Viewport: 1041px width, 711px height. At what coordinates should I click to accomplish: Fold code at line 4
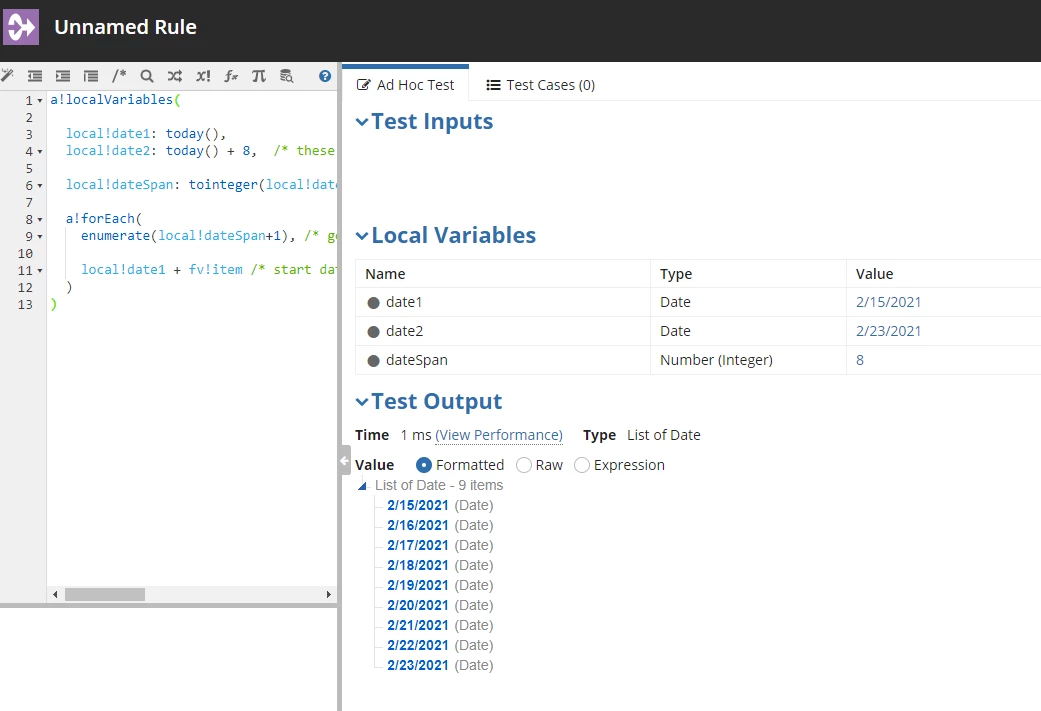(x=40, y=152)
